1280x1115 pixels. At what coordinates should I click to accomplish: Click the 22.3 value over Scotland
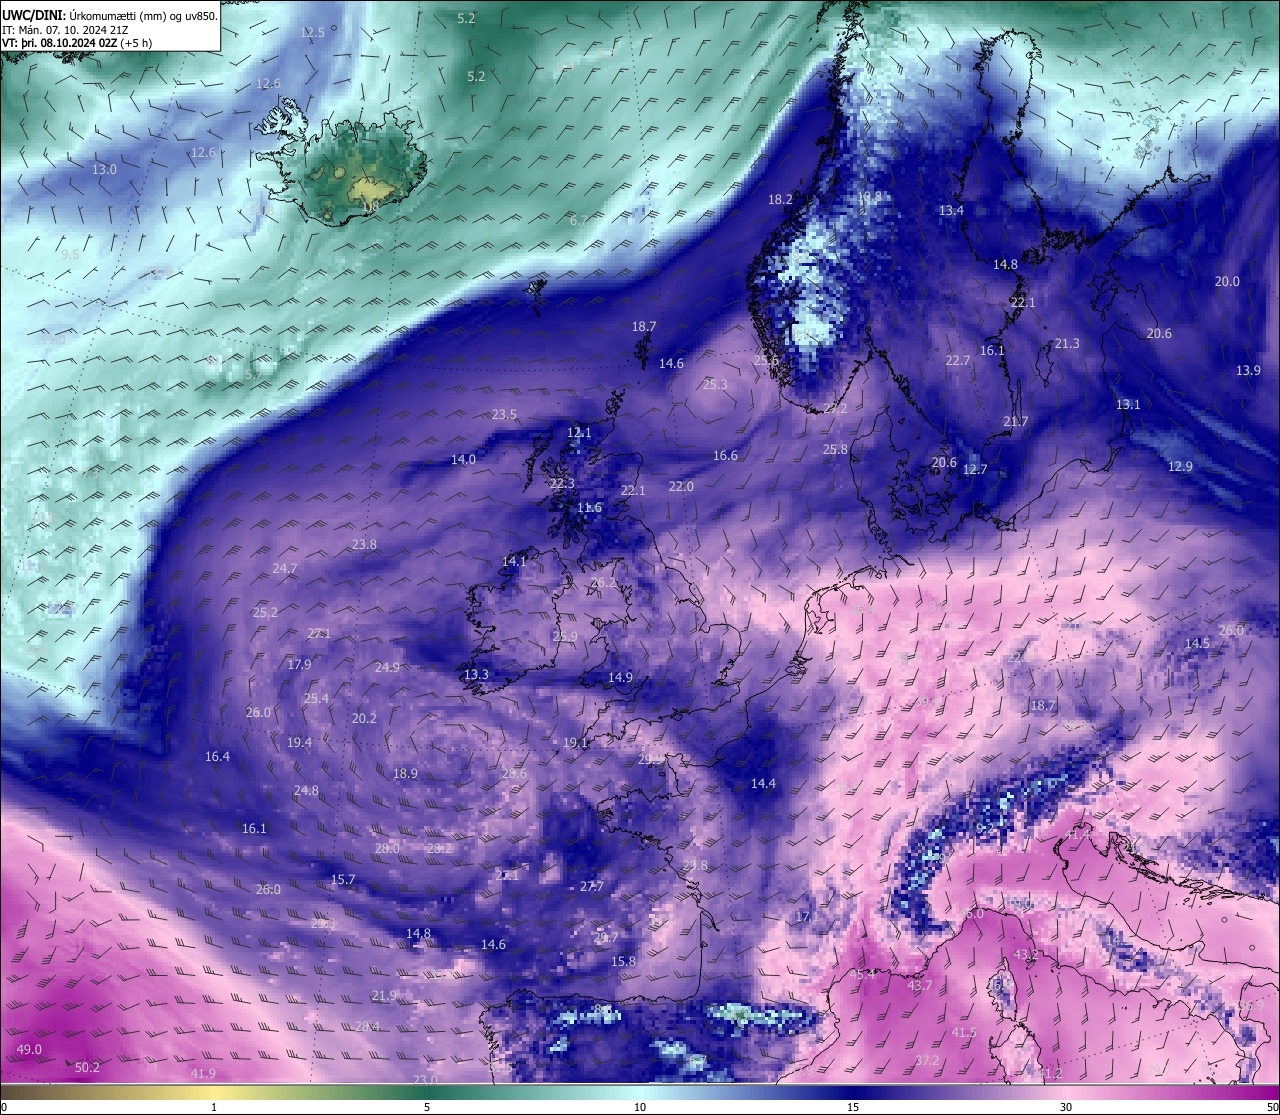[x=562, y=483]
